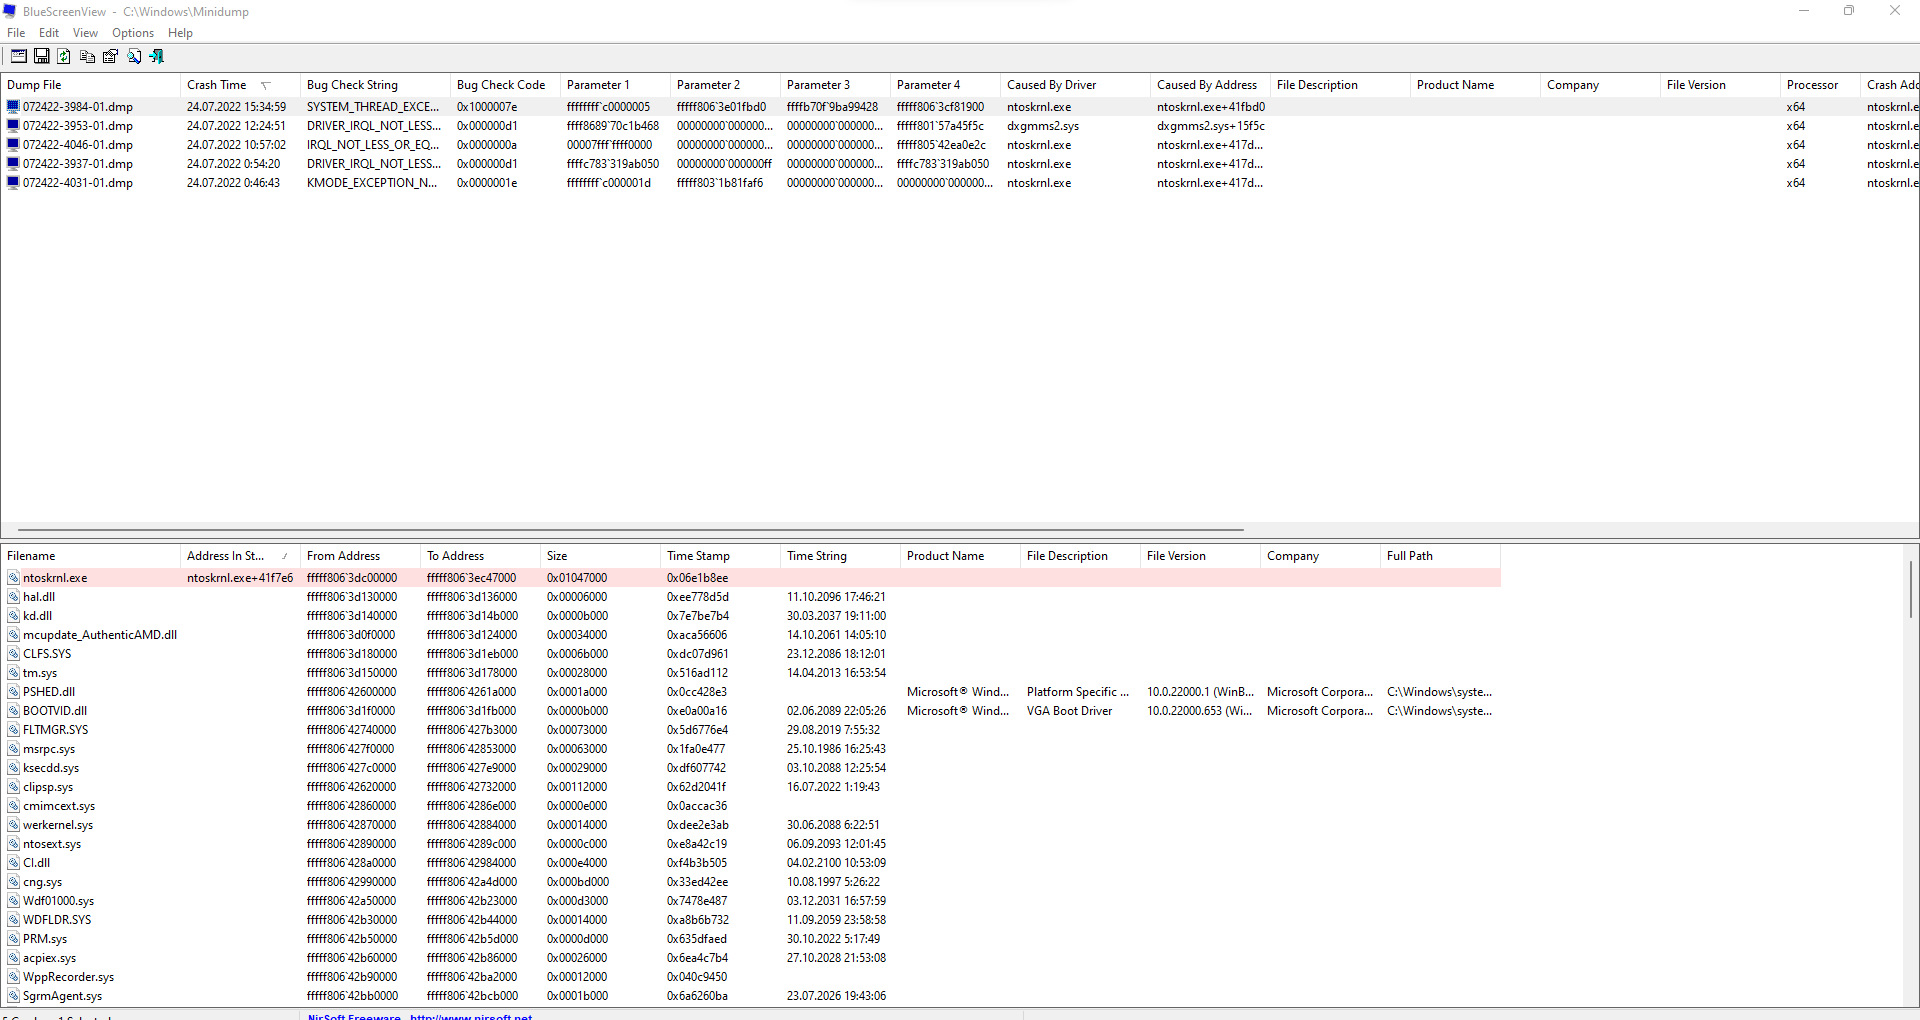Click the acpiex.sys filename row
1920x1020 pixels.
point(49,957)
